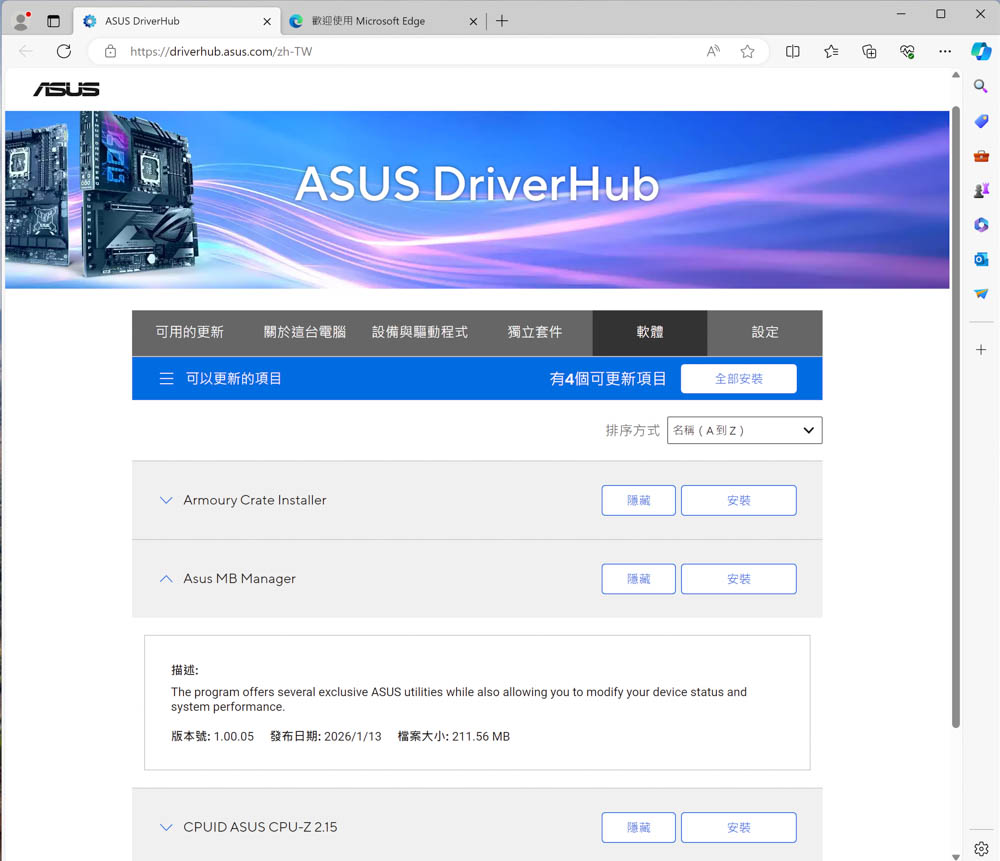Open the 排序方式 sort dropdown

pyautogui.click(x=744, y=430)
